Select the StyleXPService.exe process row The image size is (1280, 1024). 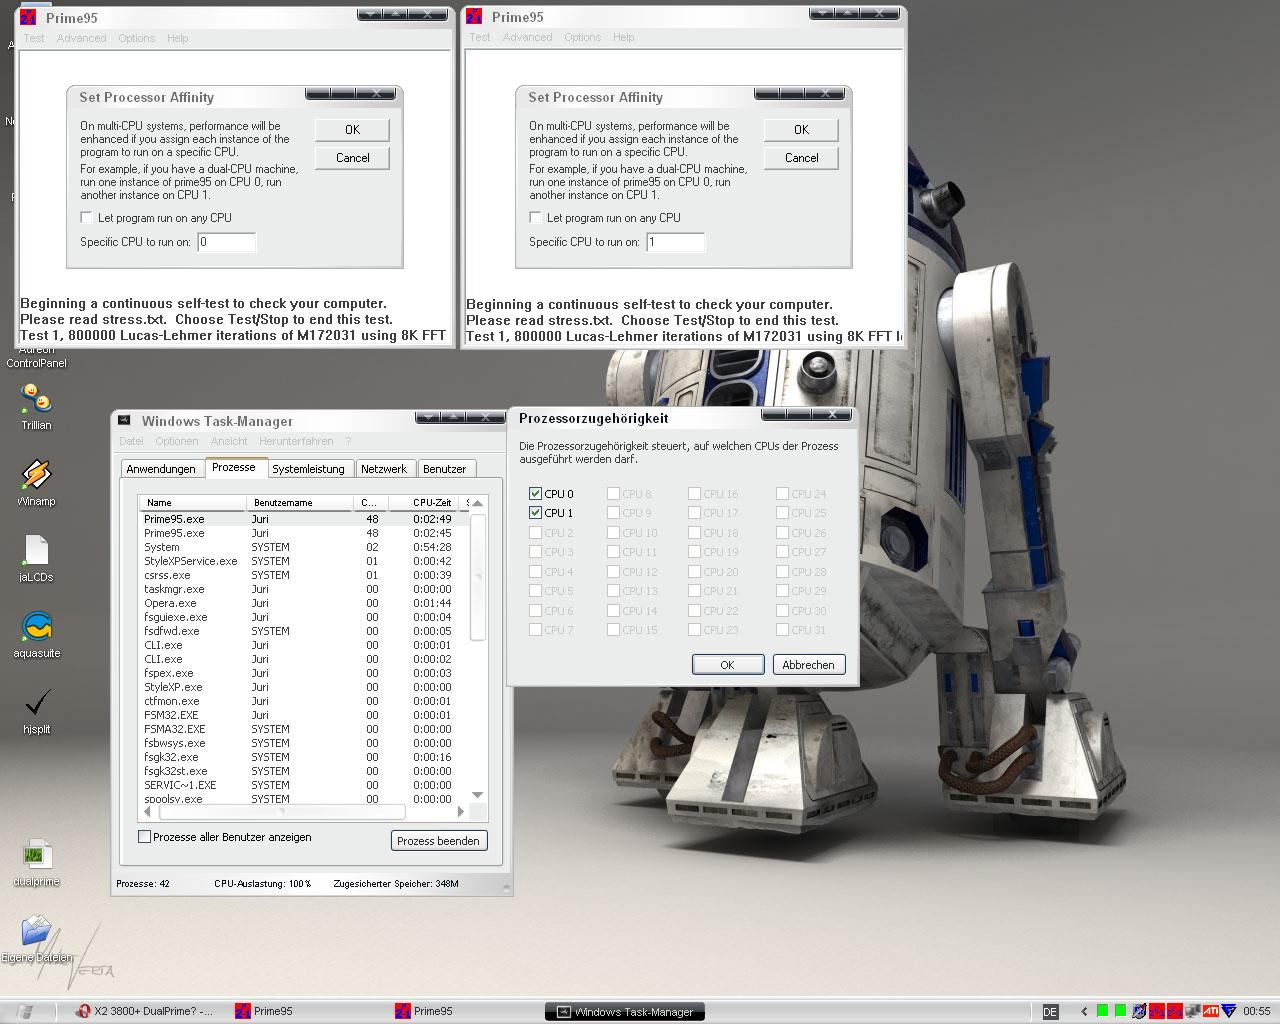point(302,561)
